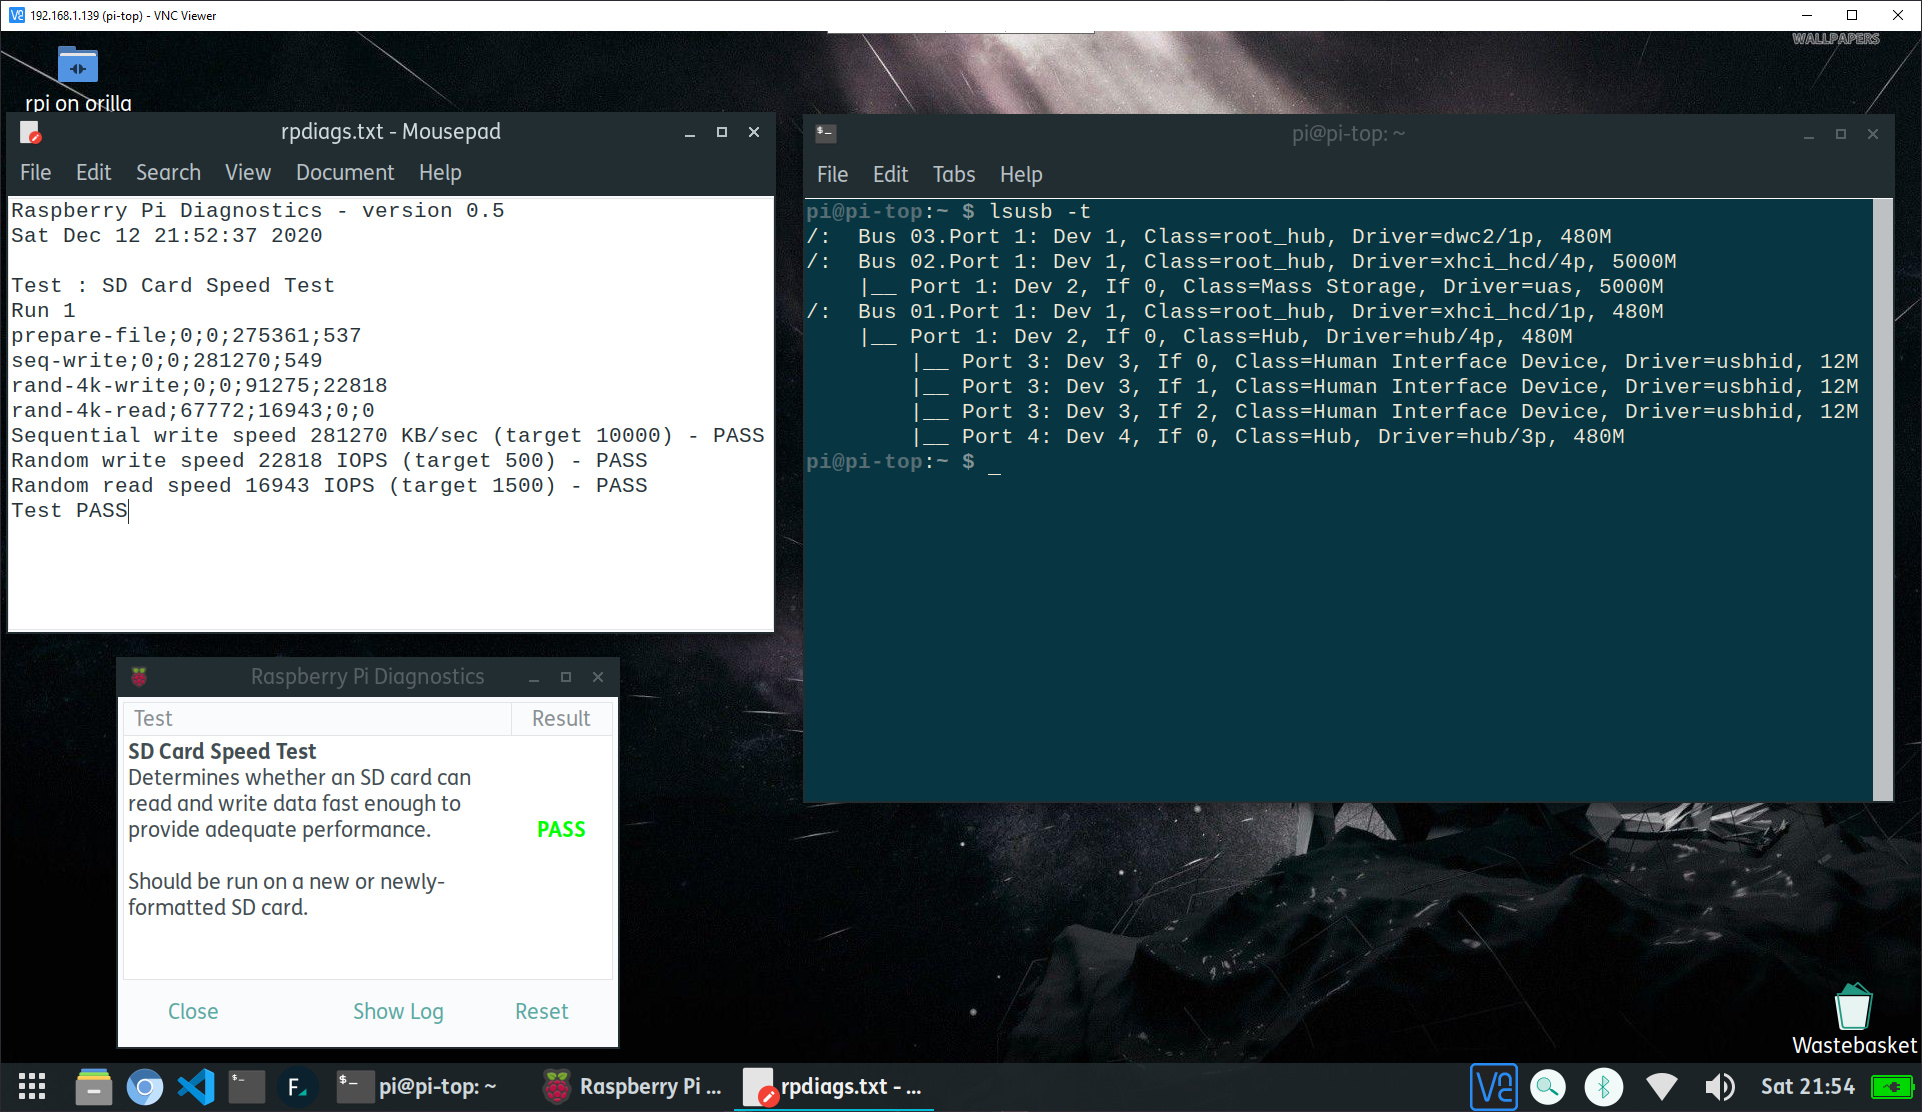Open terminal Help menu
The image size is (1922, 1112).
tap(1021, 175)
